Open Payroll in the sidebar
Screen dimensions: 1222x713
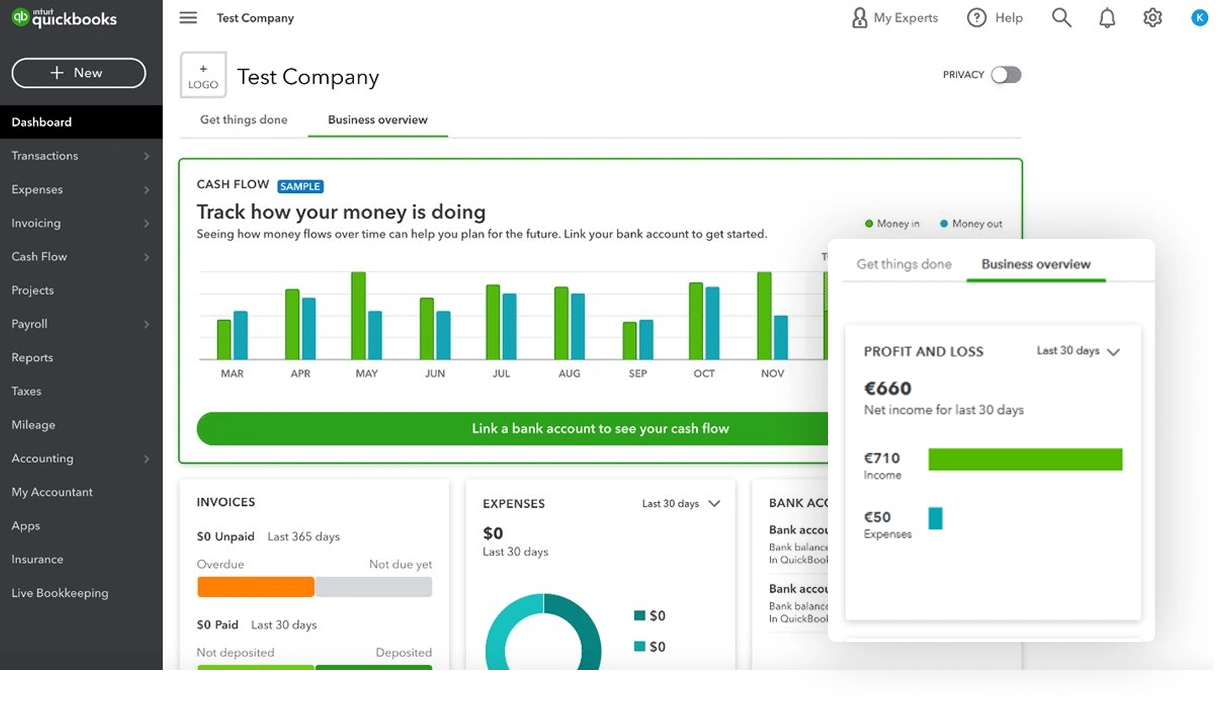[x=29, y=324]
